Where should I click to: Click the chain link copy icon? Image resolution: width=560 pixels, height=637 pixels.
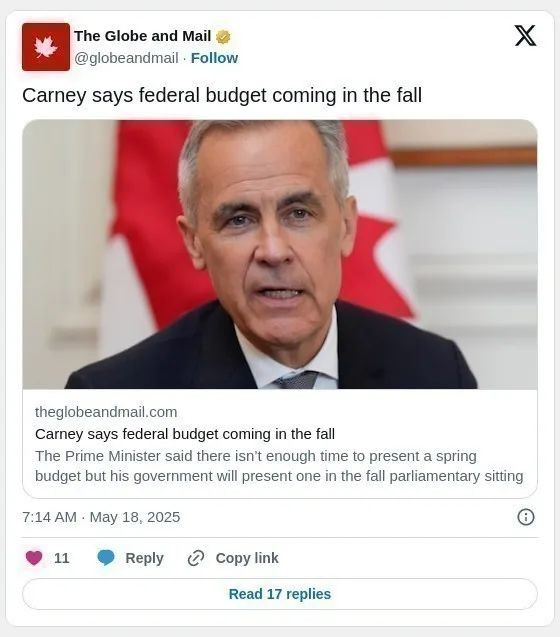pos(196,558)
